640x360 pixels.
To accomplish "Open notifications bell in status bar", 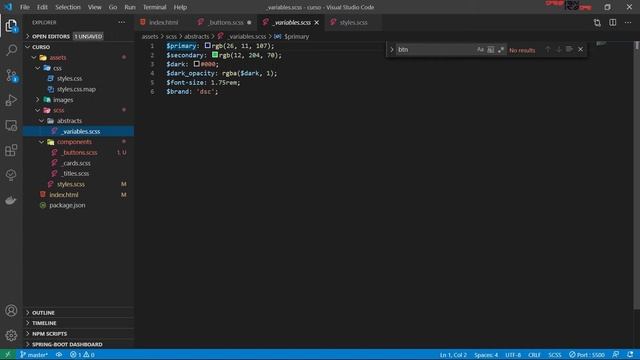I will click(x=631, y=355).
